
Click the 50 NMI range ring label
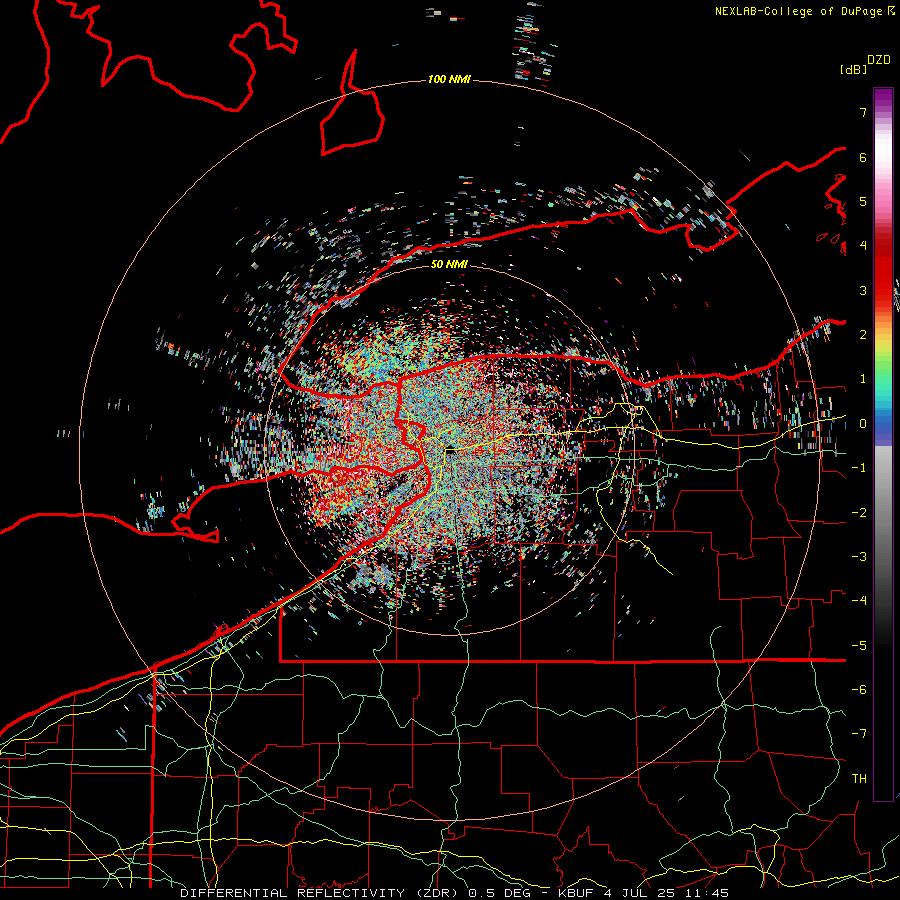(449, 264)
